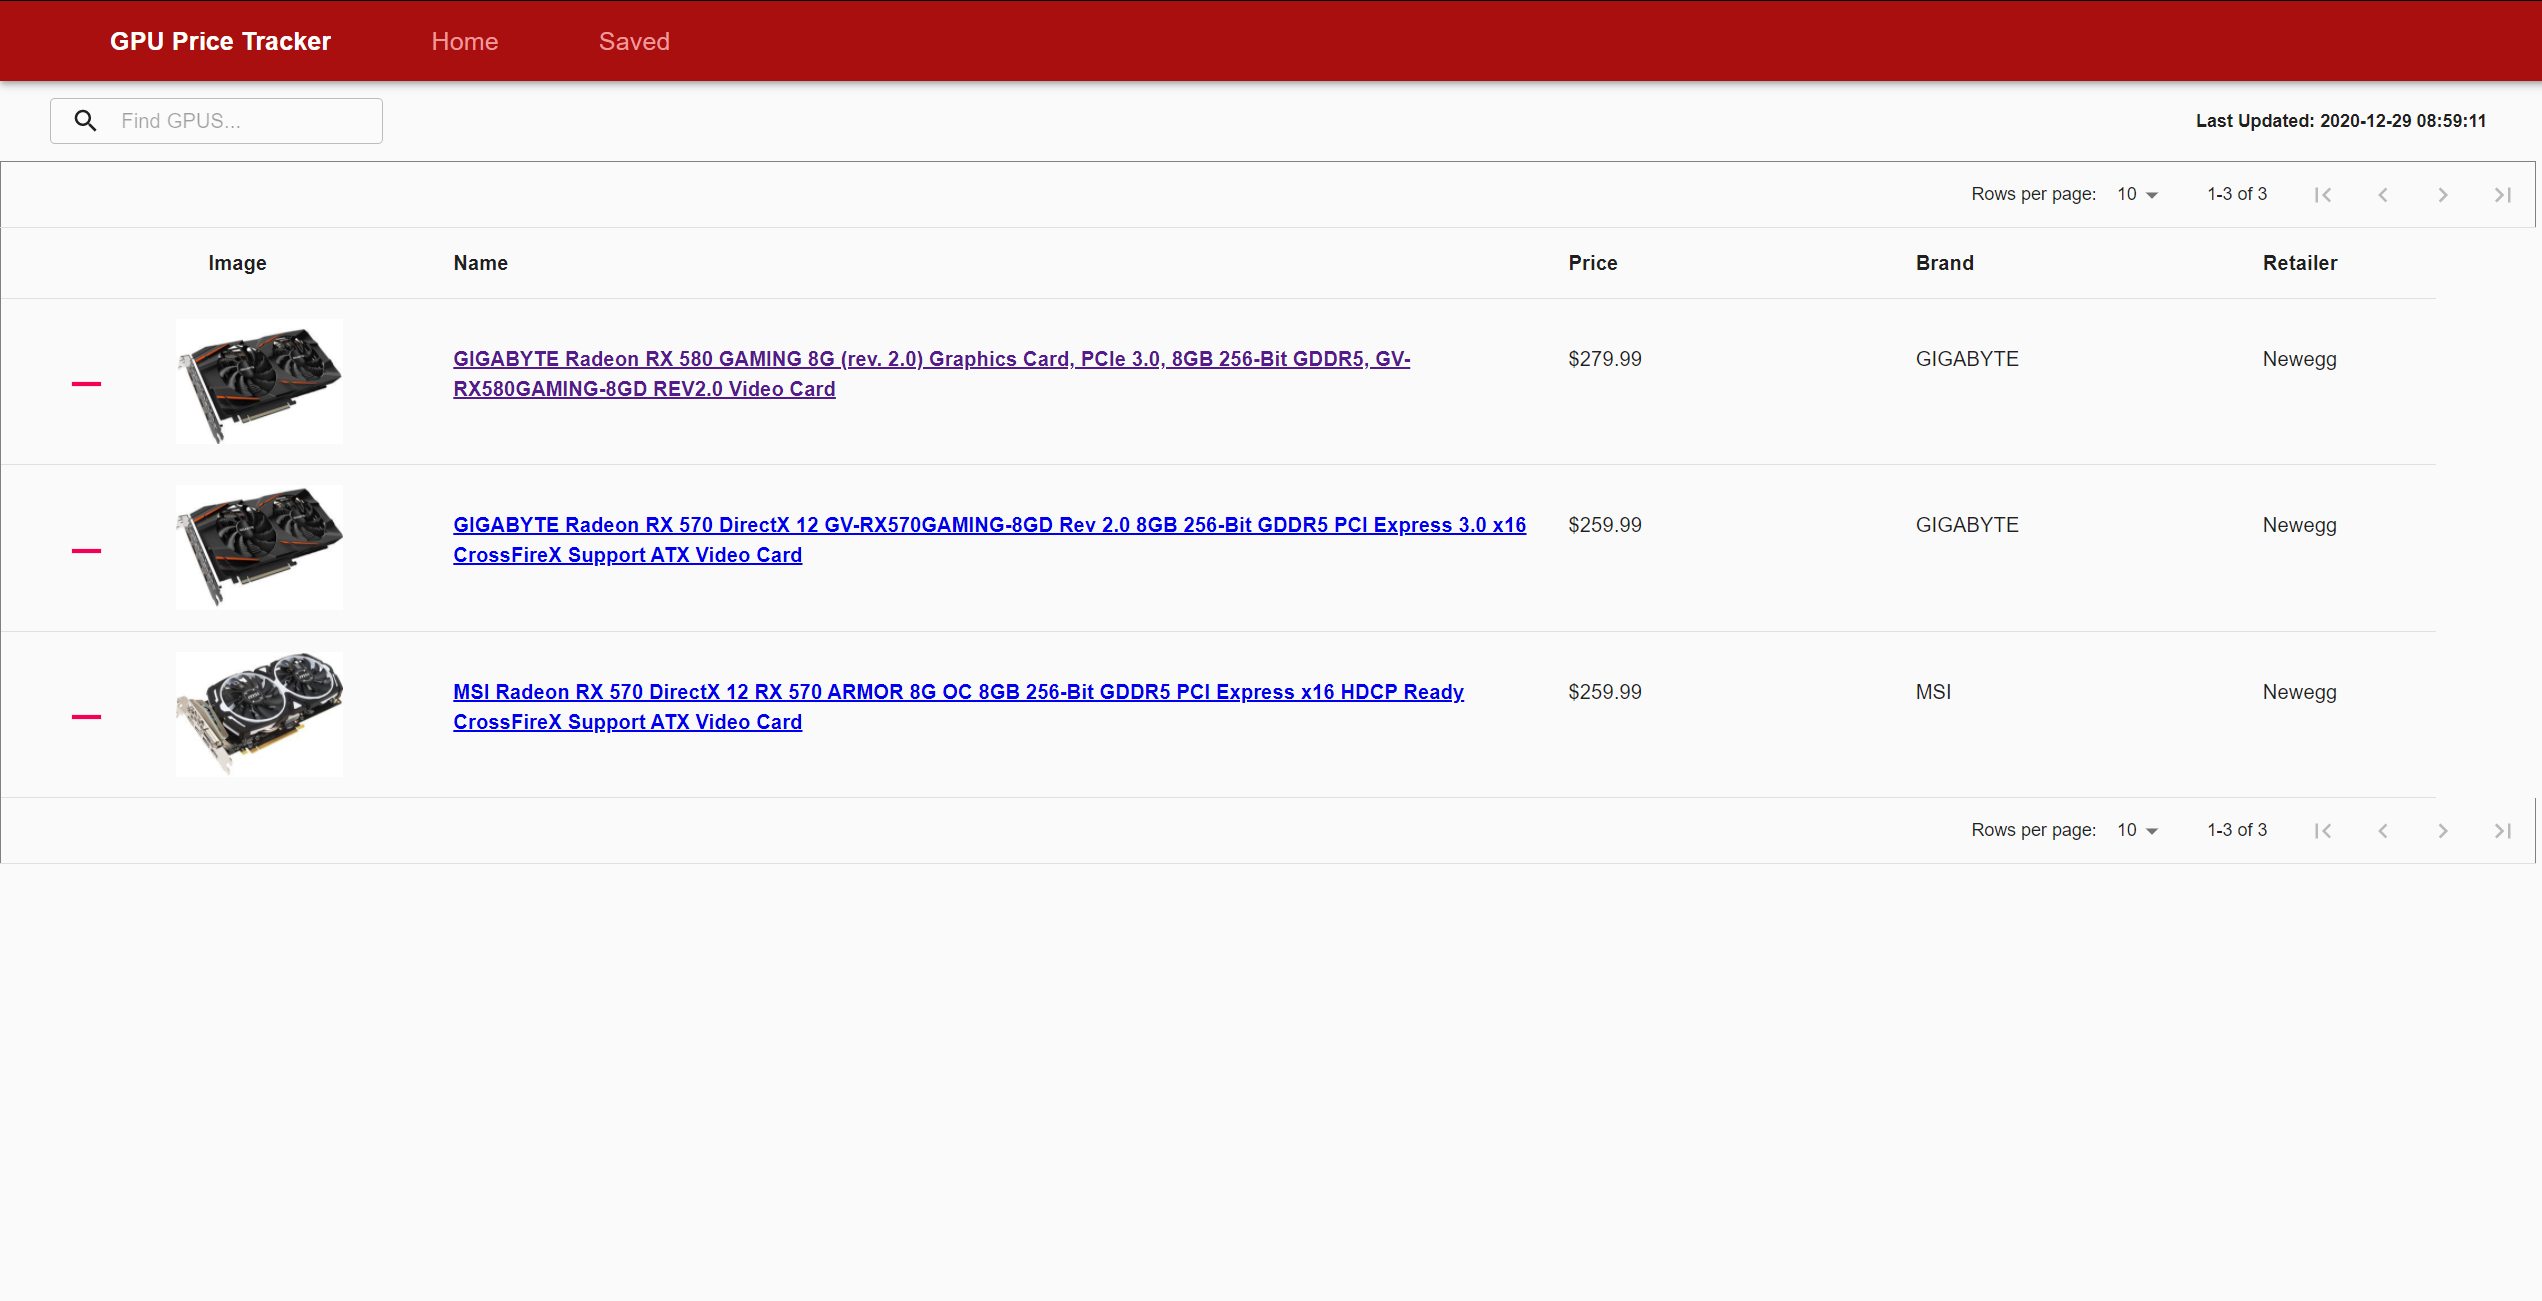Remove the MSI RX 570 ARMOR entry
The image size is (2542, 1301).
click(87, 715)
